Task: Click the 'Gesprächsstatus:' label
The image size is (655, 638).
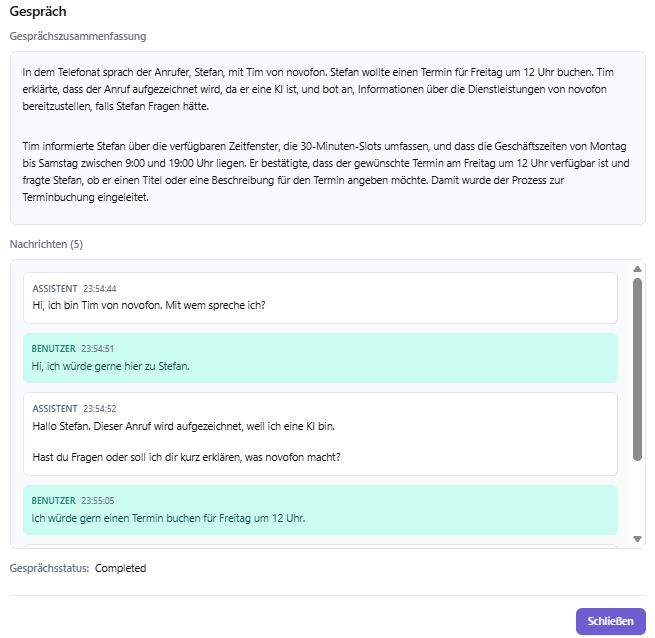Action: click(x=50, y=568)
